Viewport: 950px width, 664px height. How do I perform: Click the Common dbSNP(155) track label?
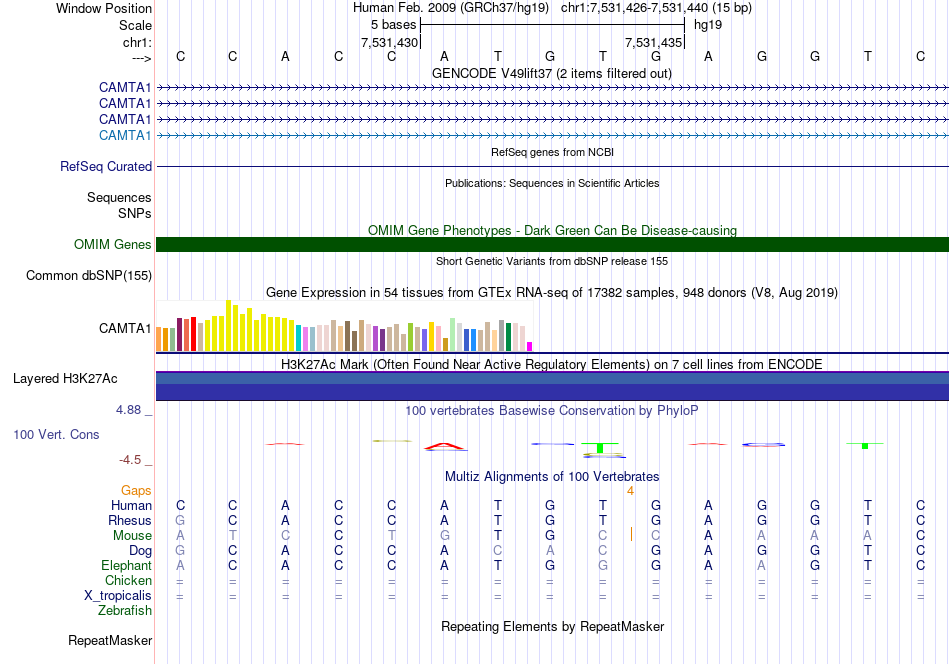(89, 276)
